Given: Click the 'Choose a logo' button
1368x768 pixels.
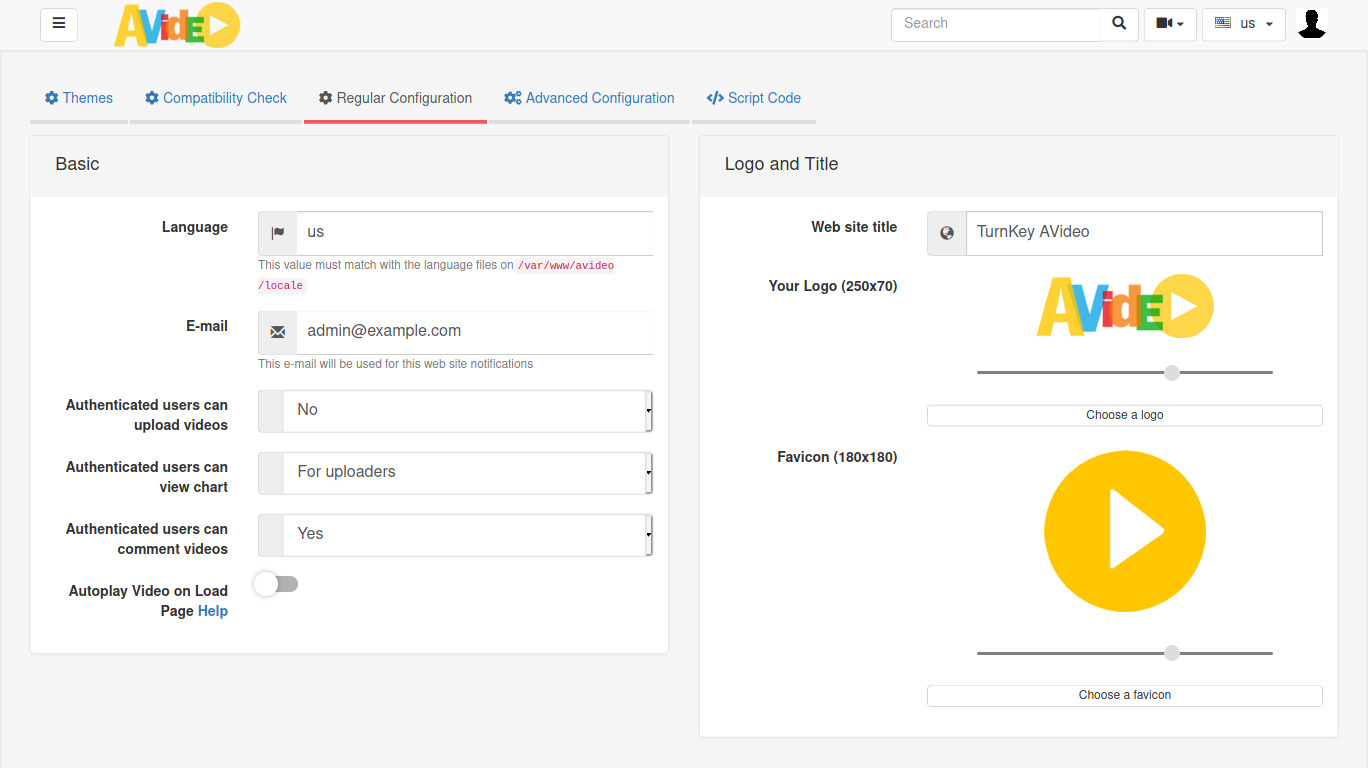Looking at the screenshot, I should click(x=1124, y=415).
